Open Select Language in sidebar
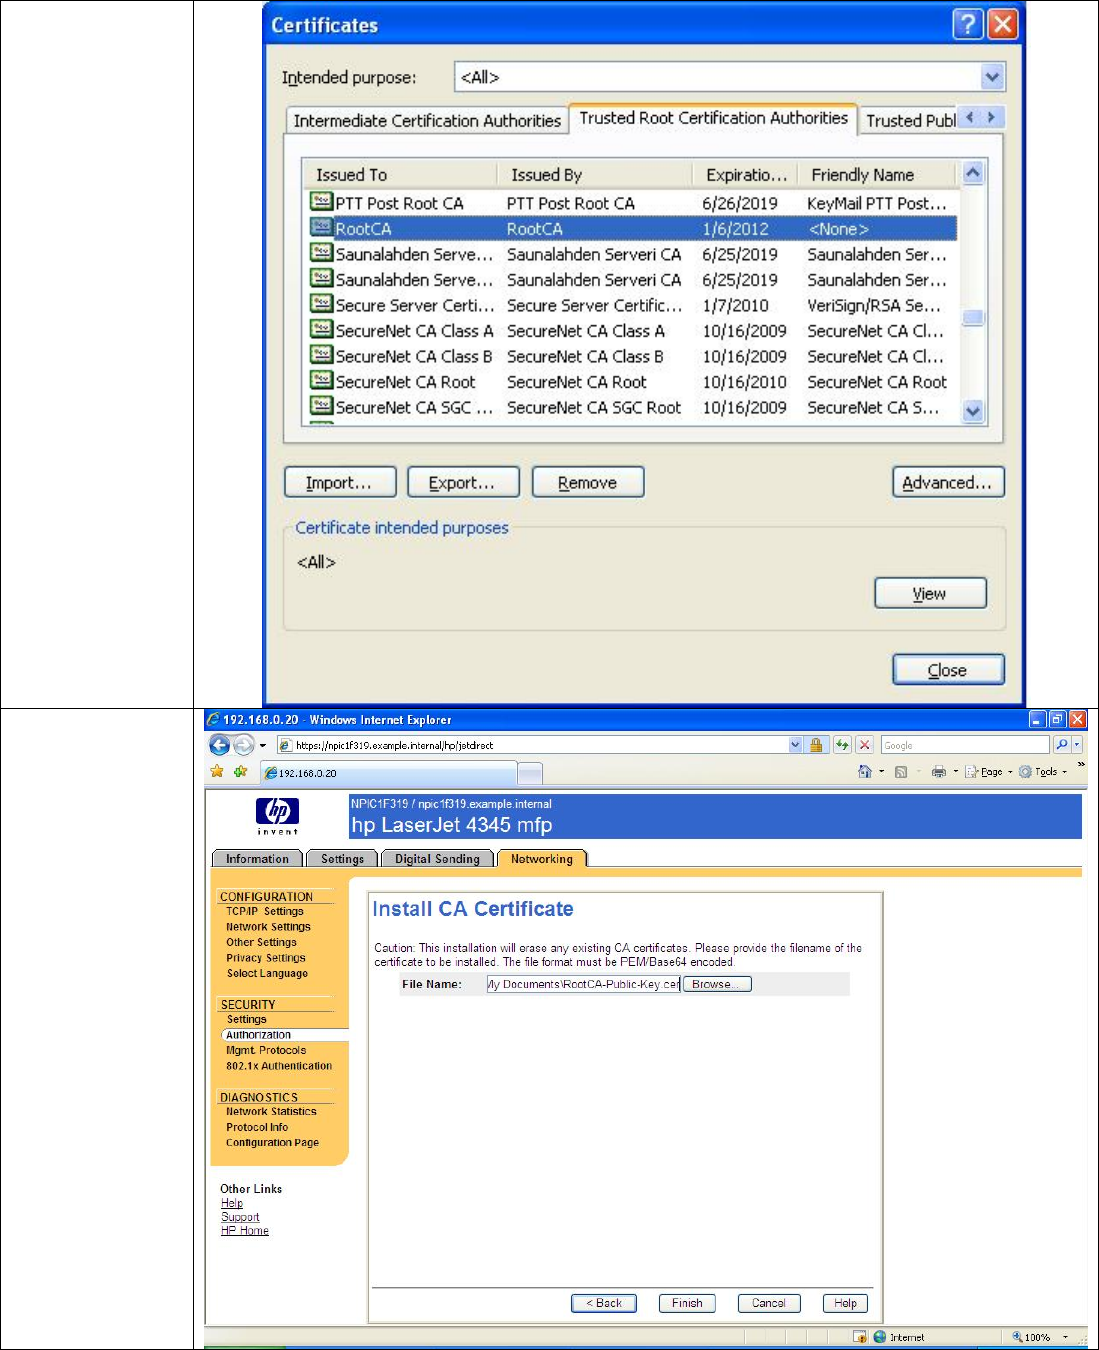 [x=267, y=973]
